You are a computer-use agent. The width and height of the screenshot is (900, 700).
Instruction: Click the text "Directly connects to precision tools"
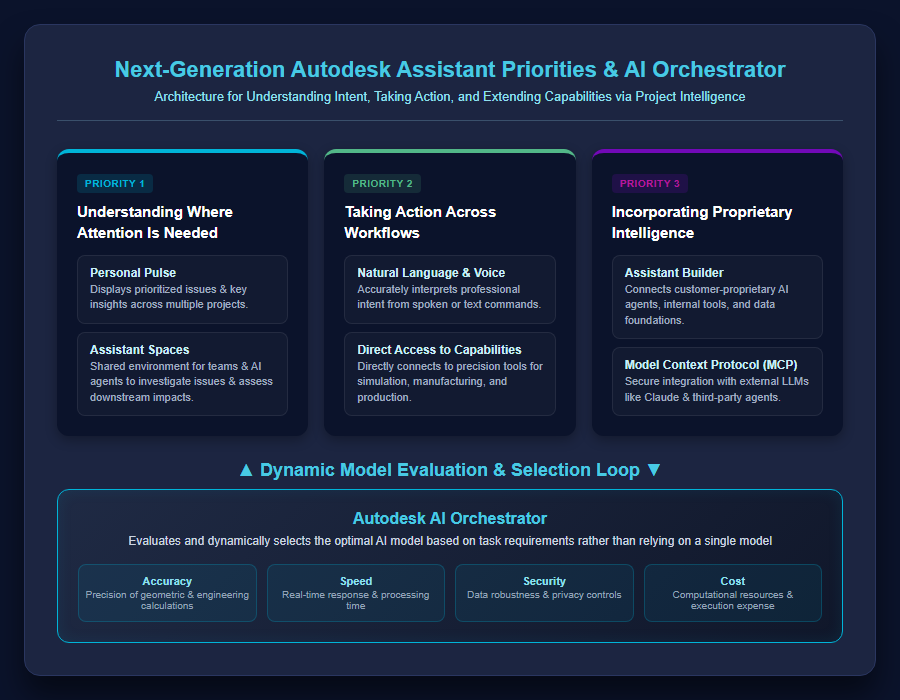(450, 382)
